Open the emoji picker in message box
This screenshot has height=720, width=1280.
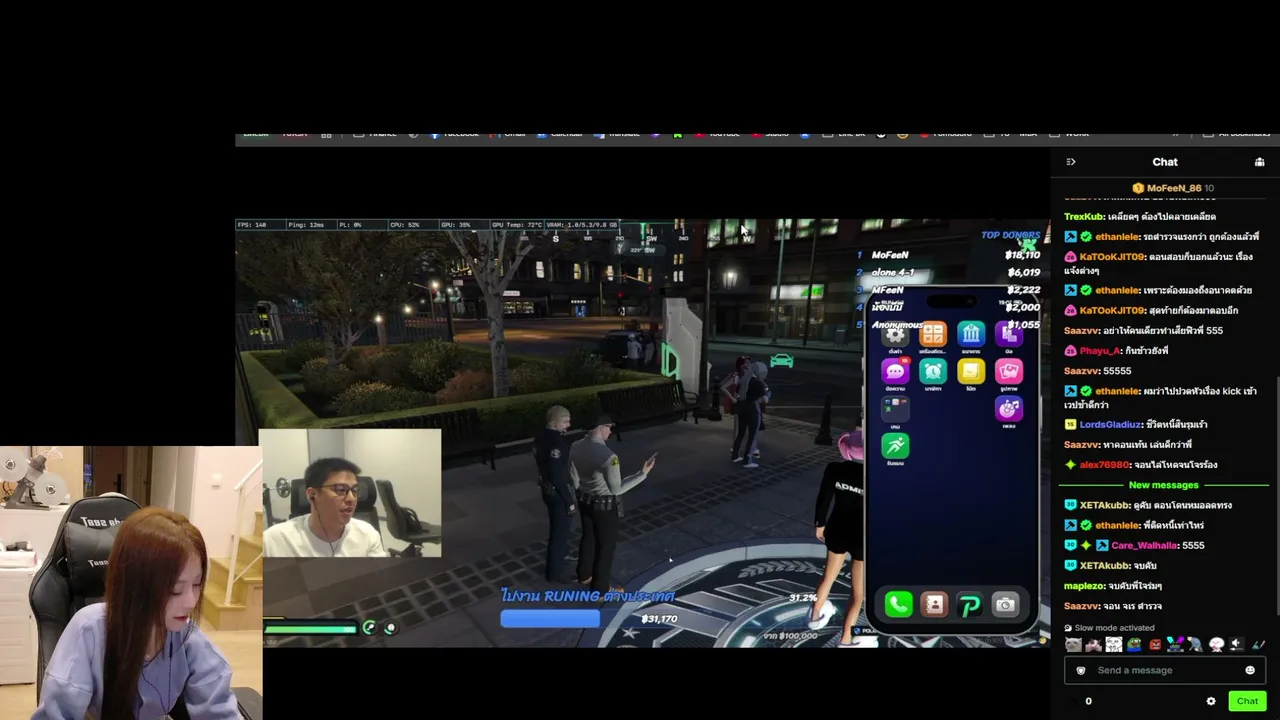tap(1250, 670)
